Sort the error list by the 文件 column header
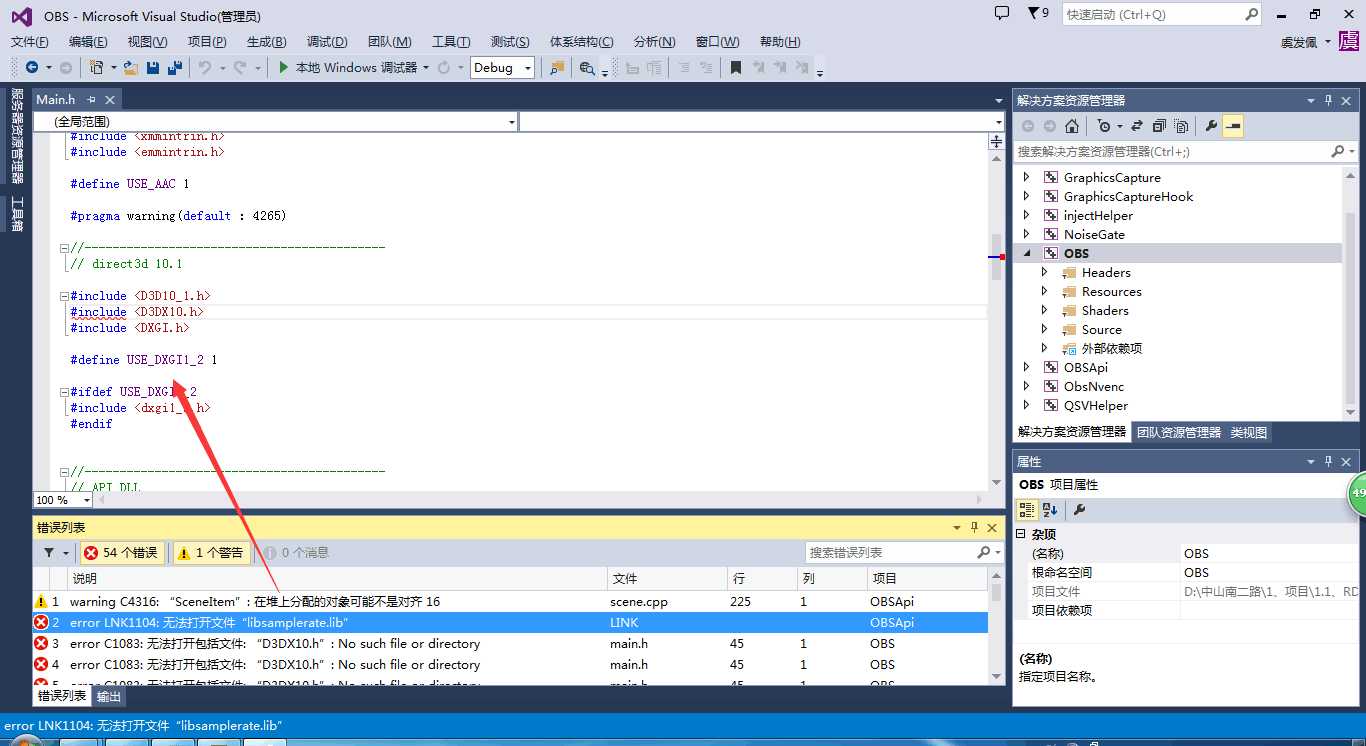1366x746 pixels. 667,578
